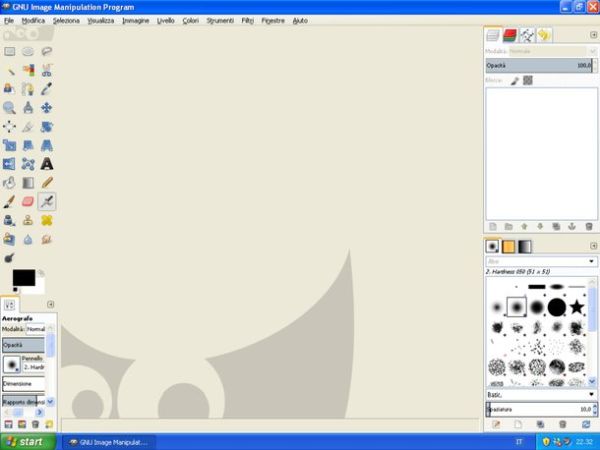Open the tool options configuration menu arrow
Screen dimensions: 600x450
(51, 304)
